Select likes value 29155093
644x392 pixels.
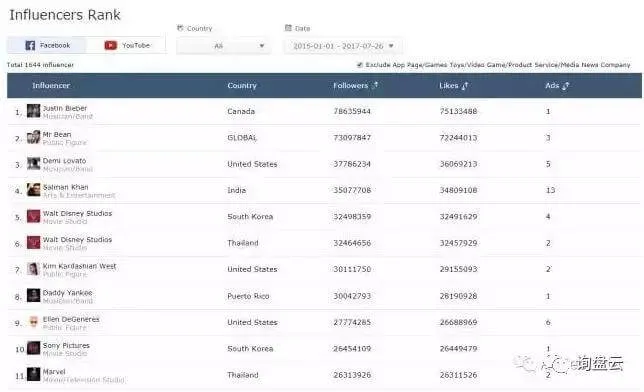458,269
